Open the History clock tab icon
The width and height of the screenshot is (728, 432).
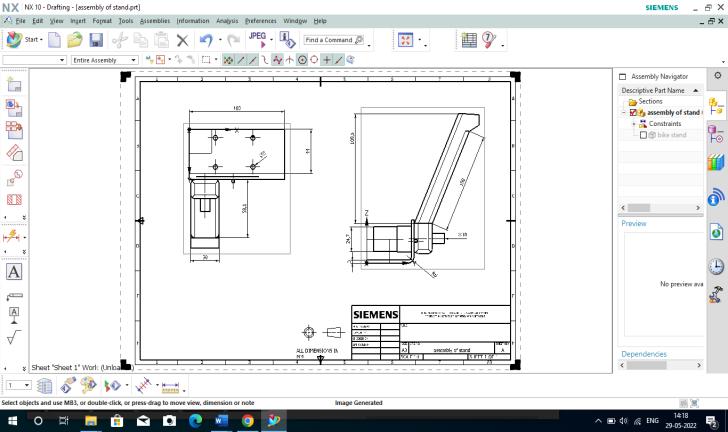(x=716, y=266)
